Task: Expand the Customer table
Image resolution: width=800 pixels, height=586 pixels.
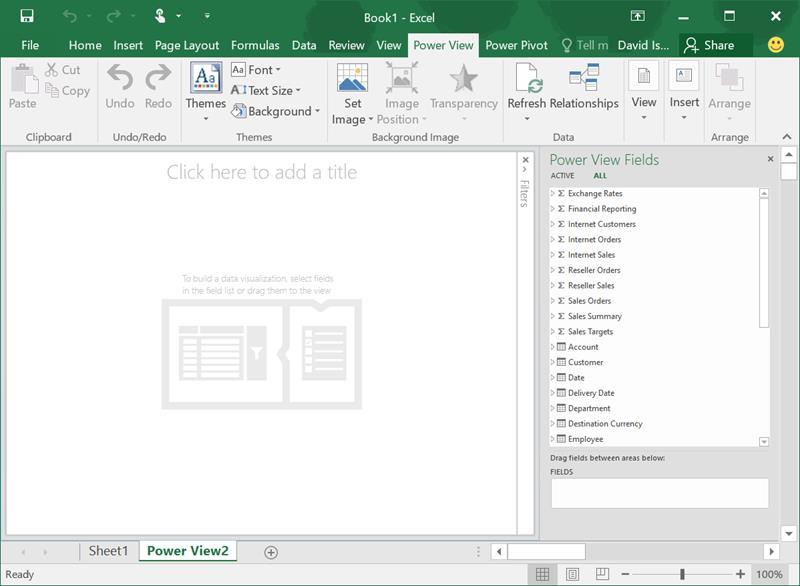Action: pos(553,362)
